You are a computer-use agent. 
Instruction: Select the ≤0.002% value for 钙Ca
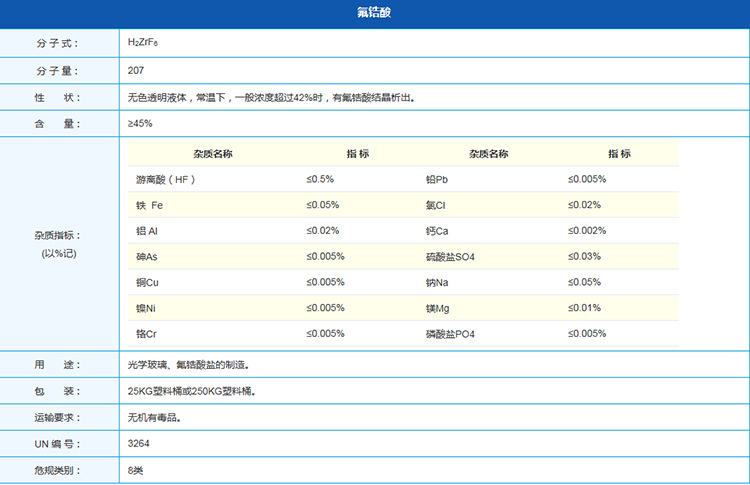pos(587,231)
